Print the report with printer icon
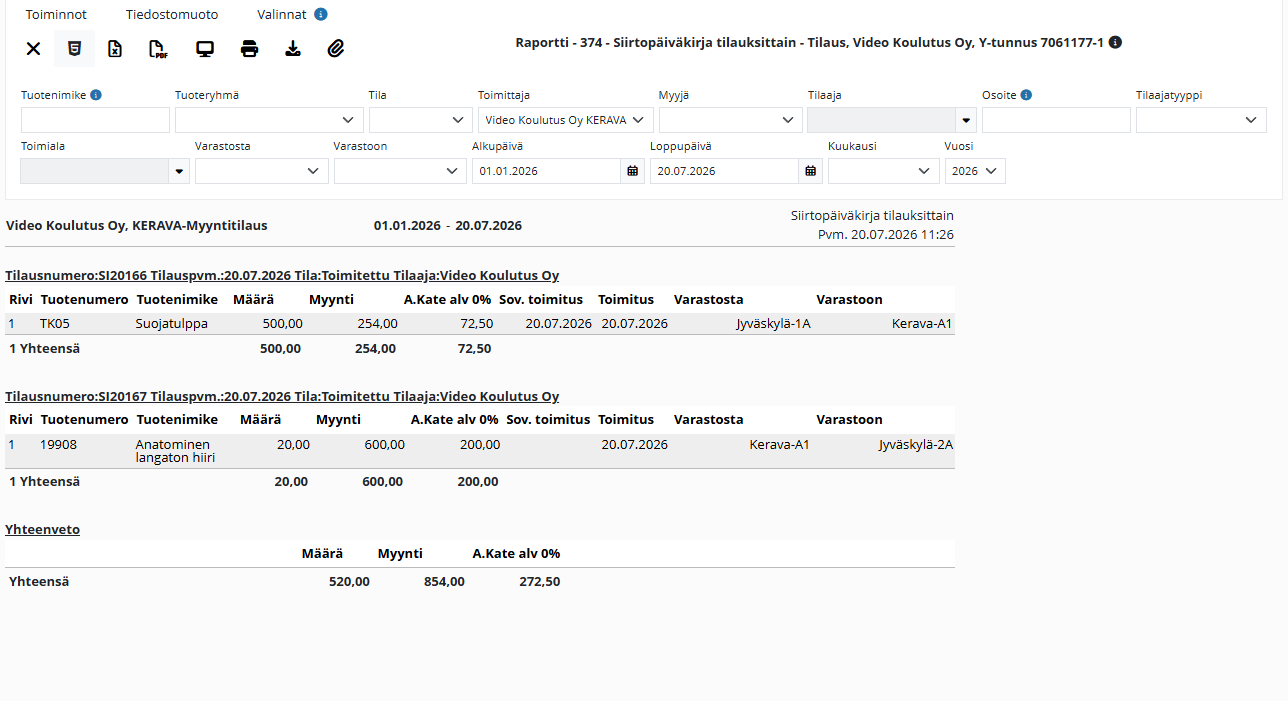 click(x=250, y=48)
